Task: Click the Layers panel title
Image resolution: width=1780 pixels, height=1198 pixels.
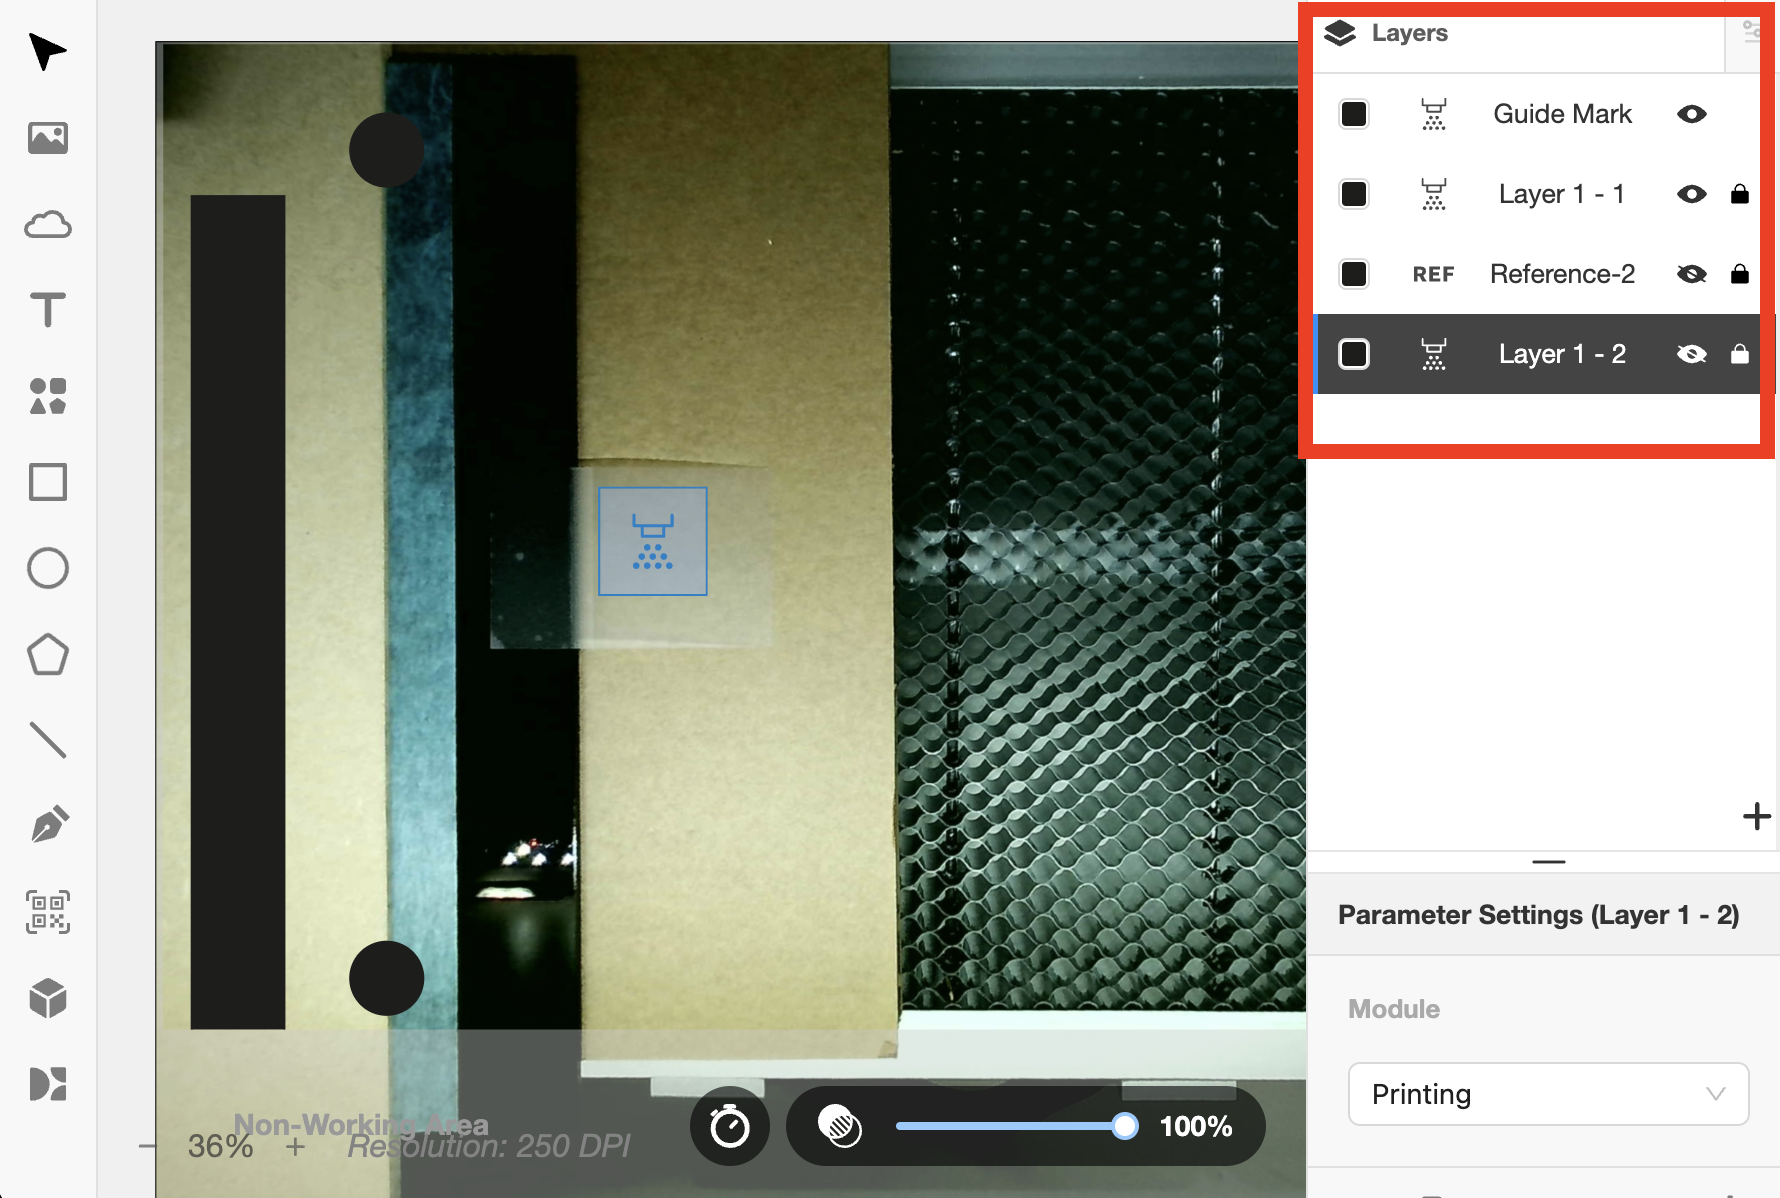Action: click(x=1409, y=33)
